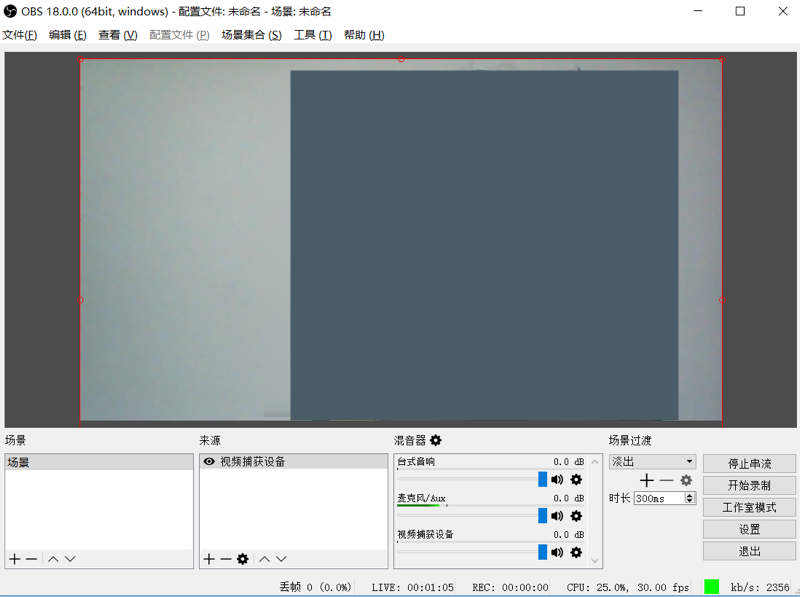Open the grayed 配置文件(P) menu
800x597 pixels.
pyautogui.click(x=180, y=35)
